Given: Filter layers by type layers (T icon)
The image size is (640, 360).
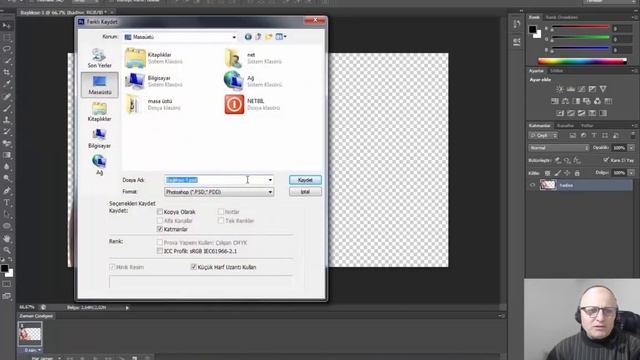Looking at the screenshot, I should (594, 136).
